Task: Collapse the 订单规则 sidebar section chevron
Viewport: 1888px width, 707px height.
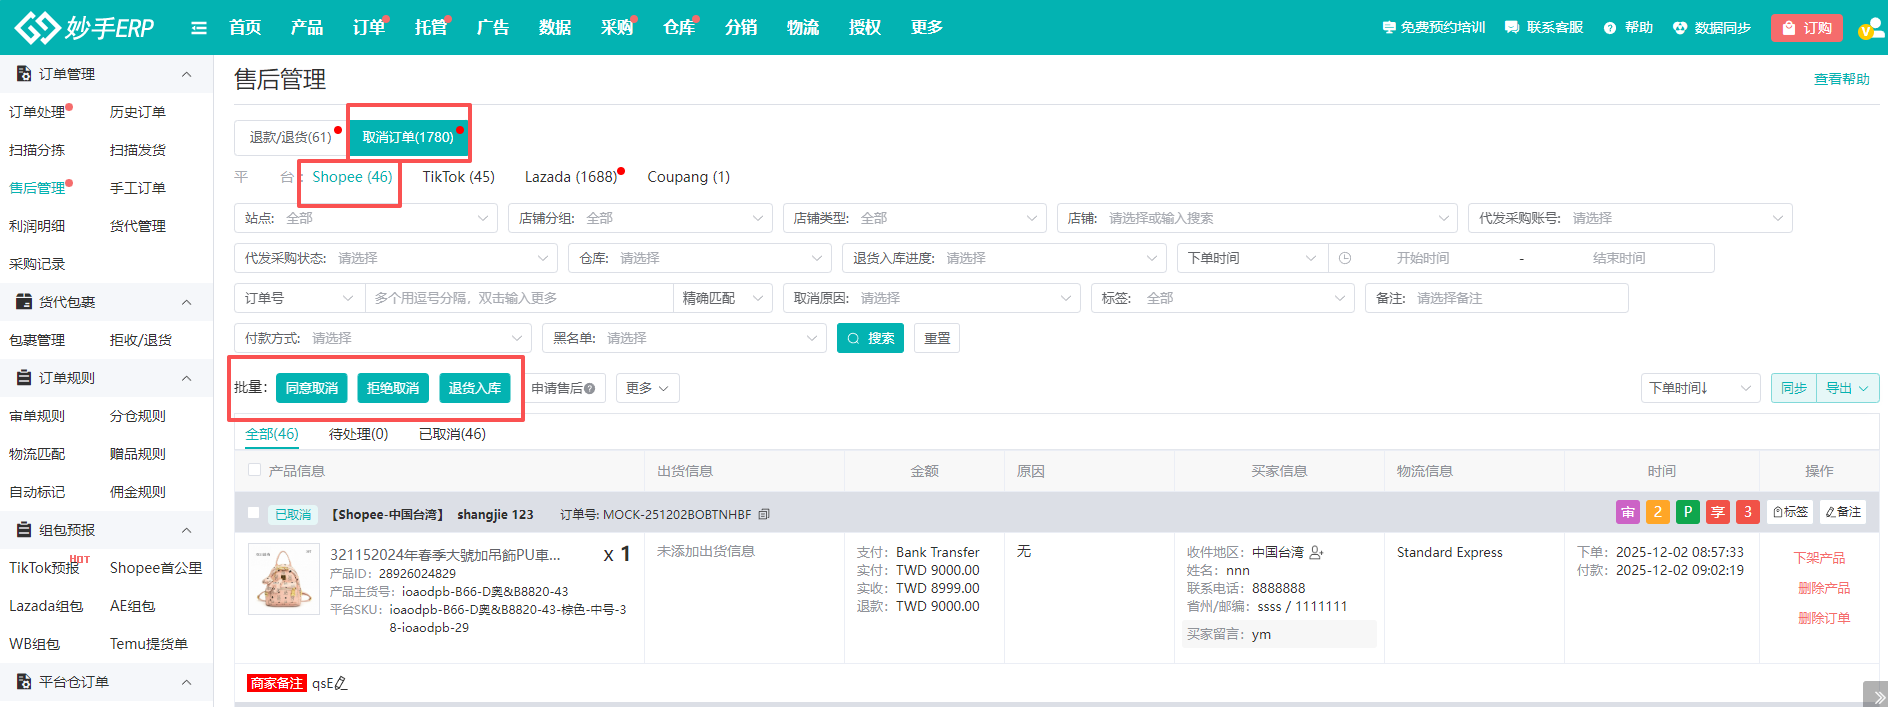Action: (x=186, y=378)
